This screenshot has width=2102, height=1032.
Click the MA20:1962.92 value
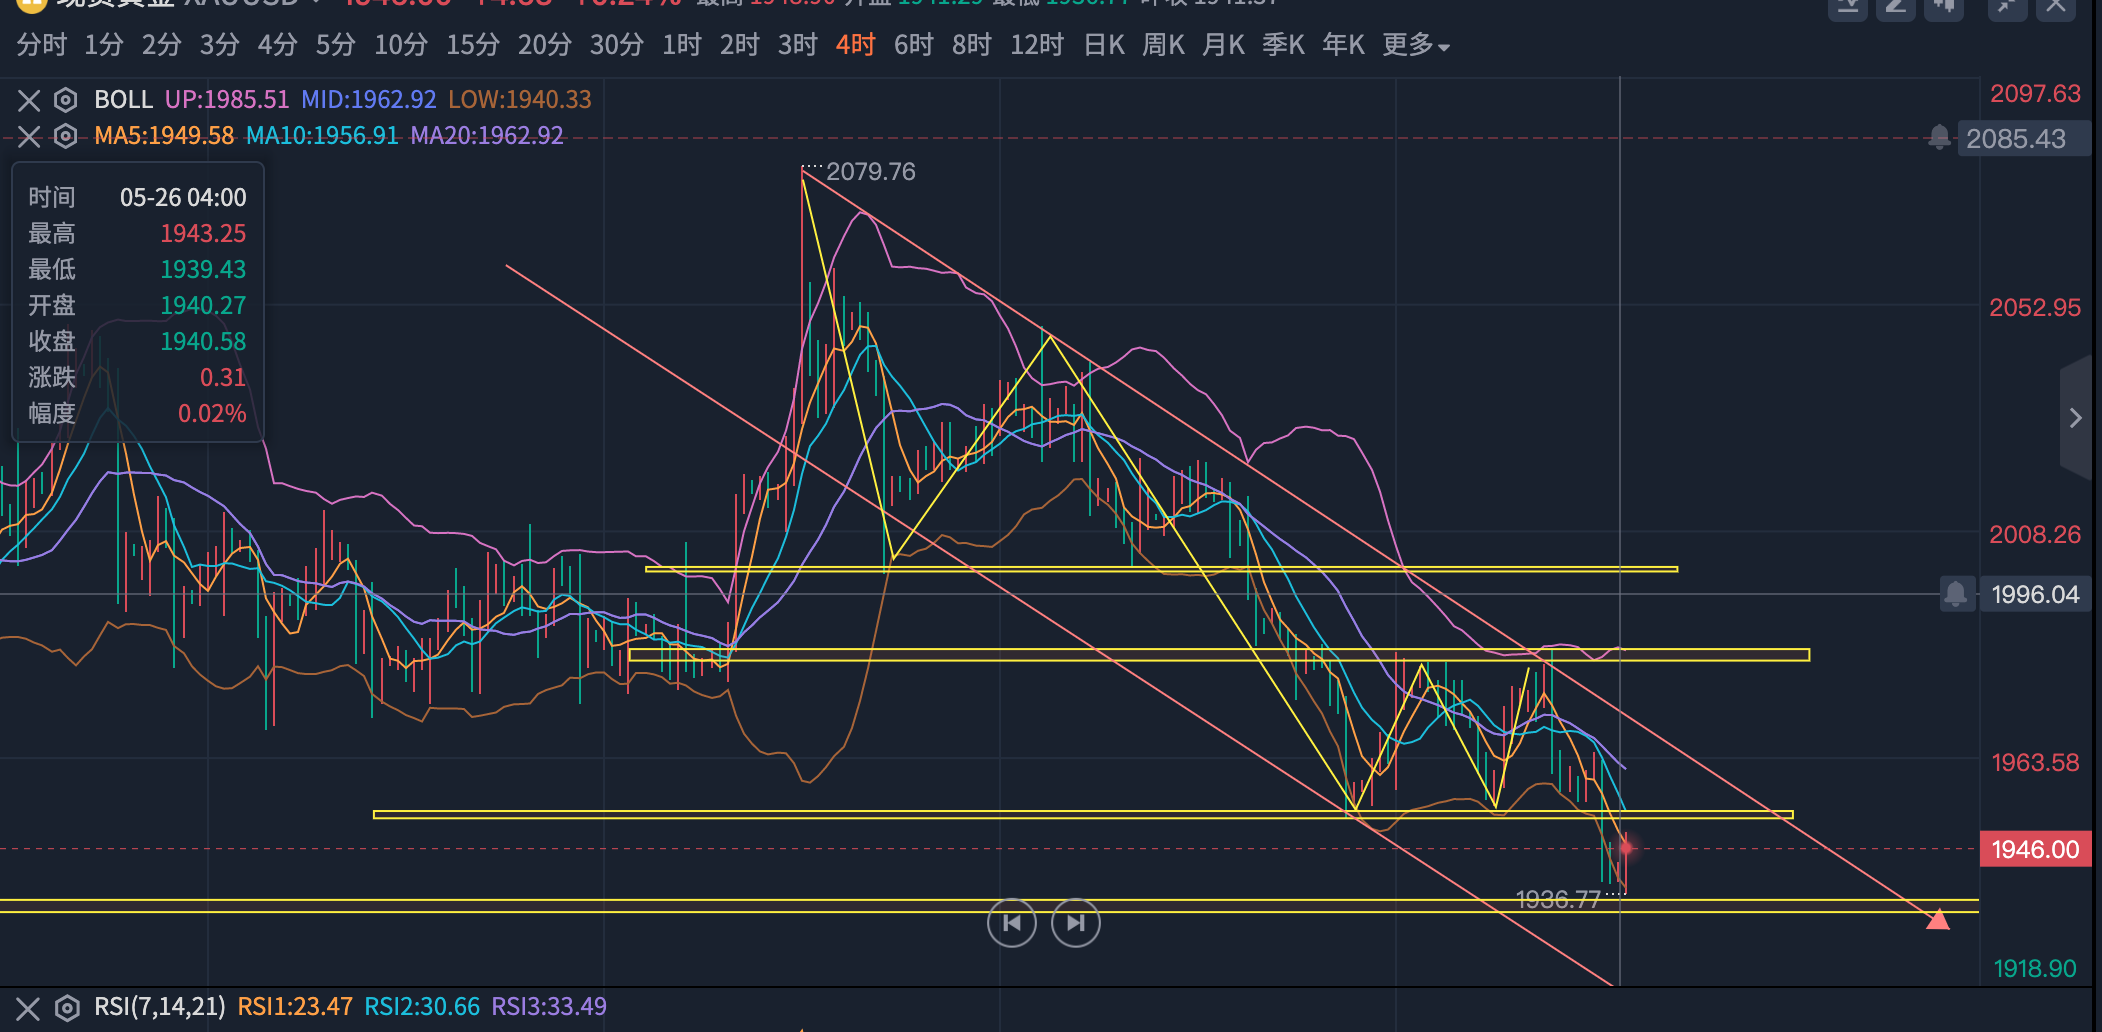click(487, 136)
